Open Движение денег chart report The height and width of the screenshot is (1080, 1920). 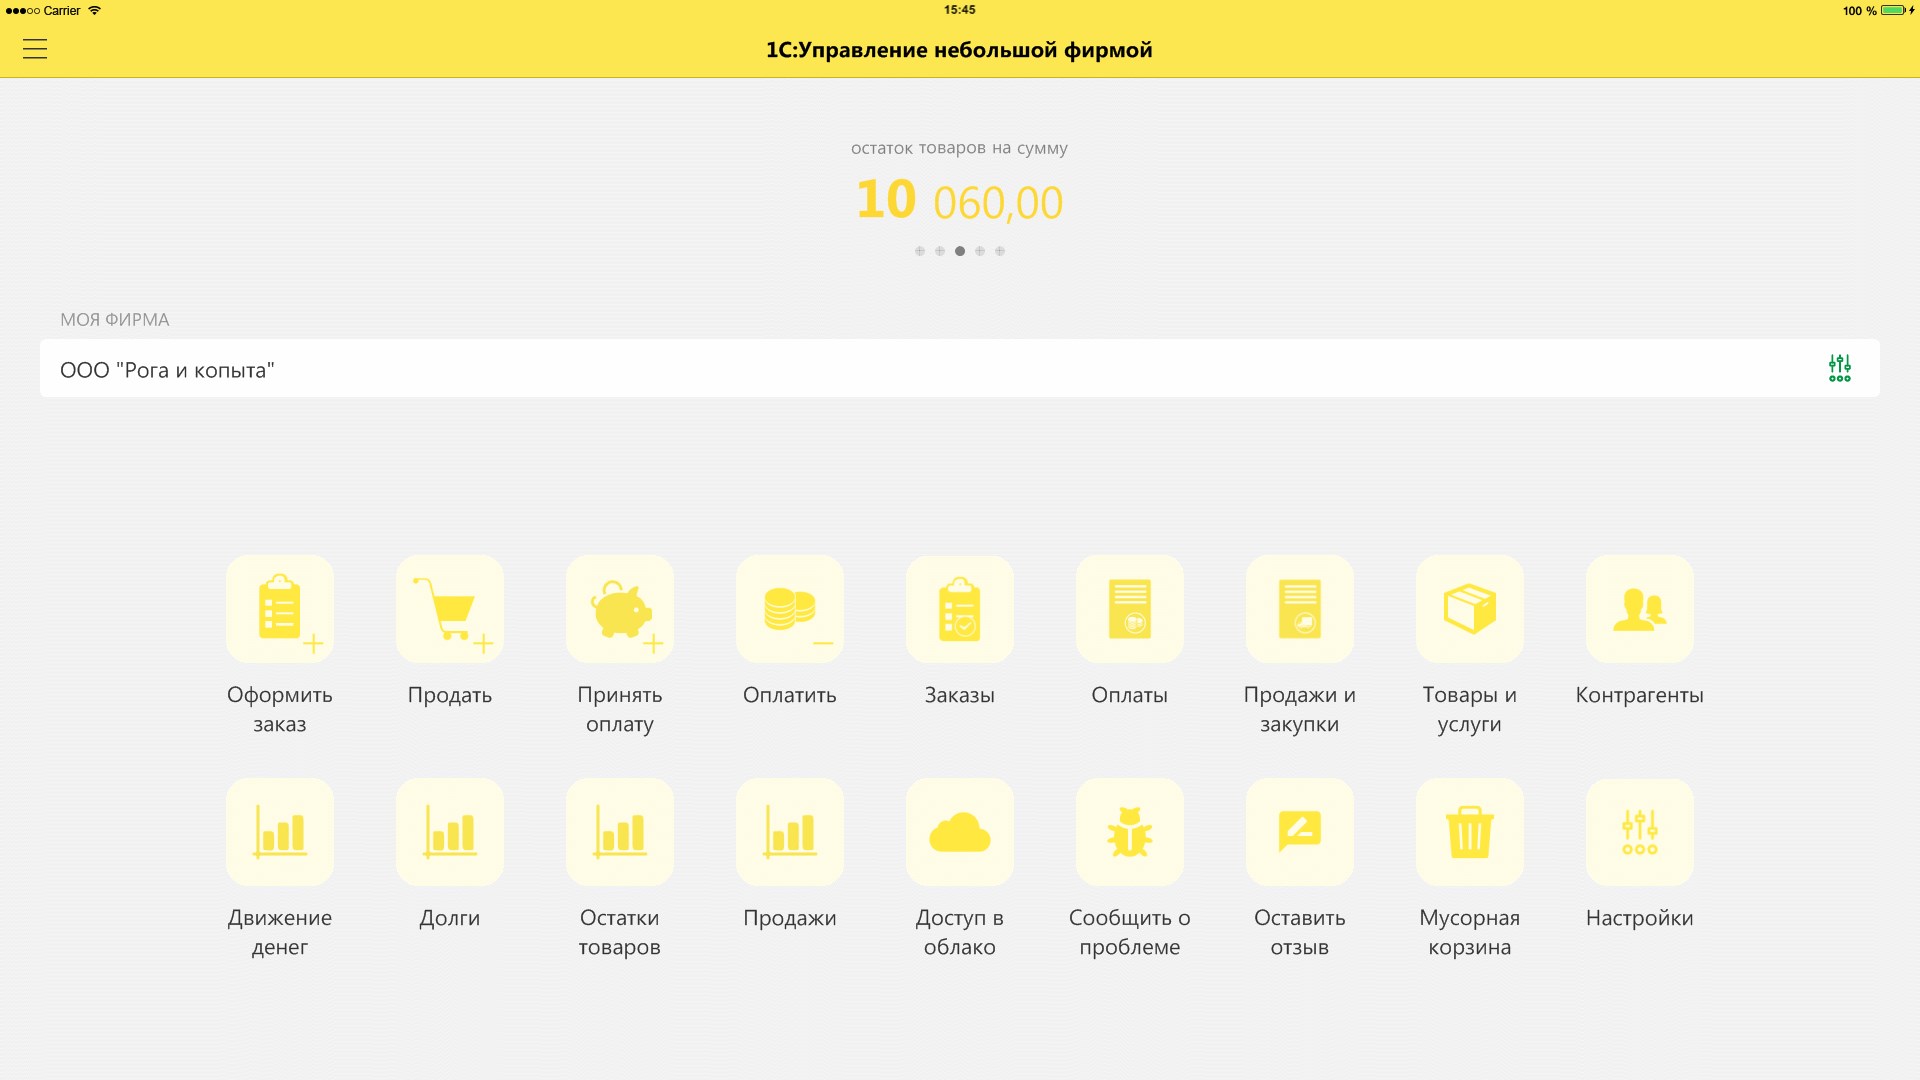pos(280,832)
